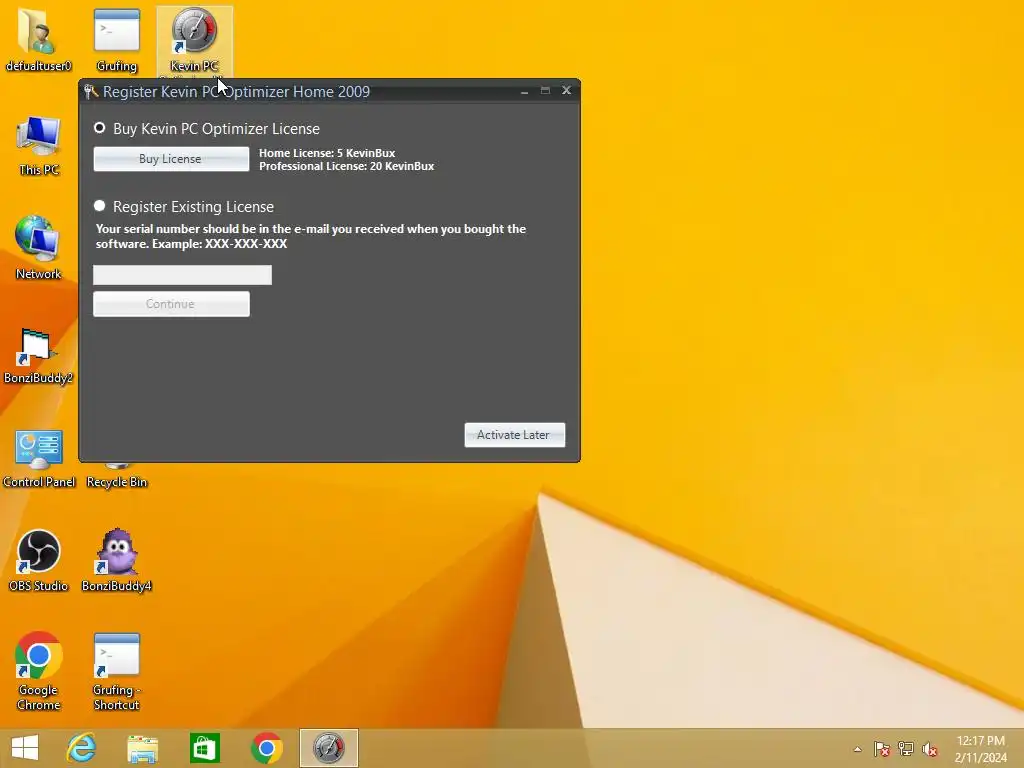
Task: Select the Grufing - Shortcut desktop icon
Action: click(x=117, y=671)
